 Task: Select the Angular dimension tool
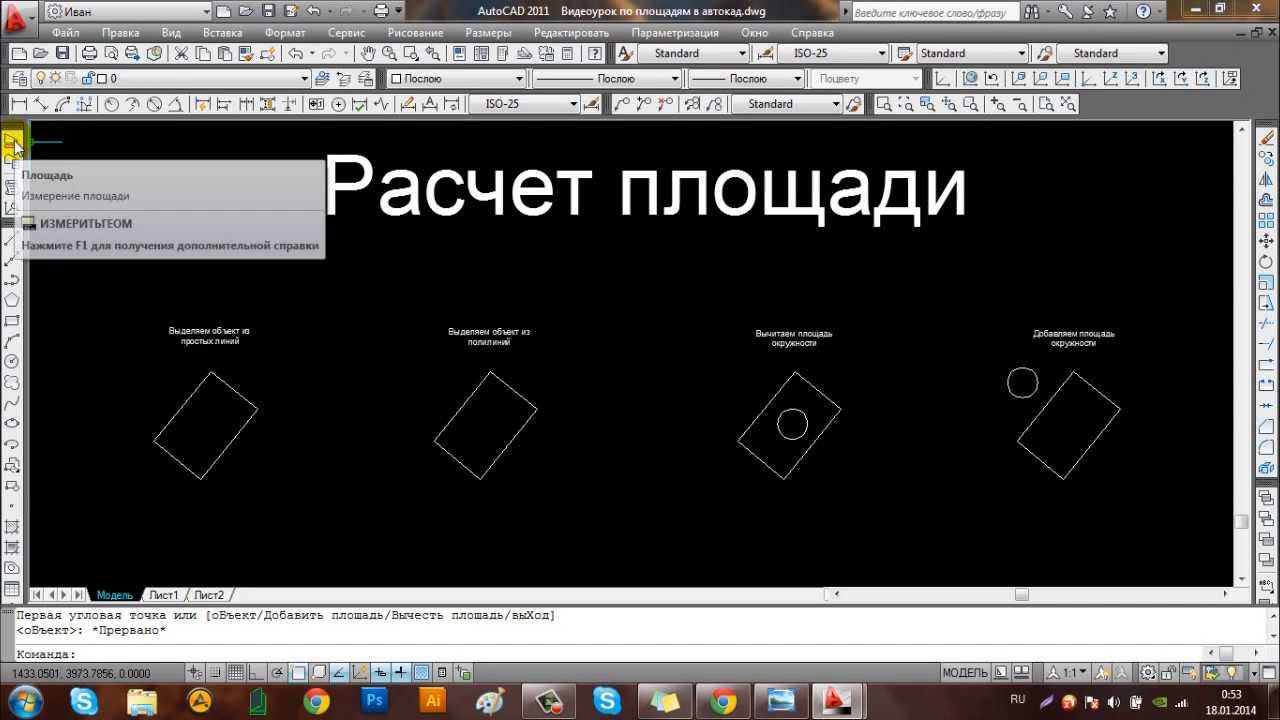coord(176,104)
